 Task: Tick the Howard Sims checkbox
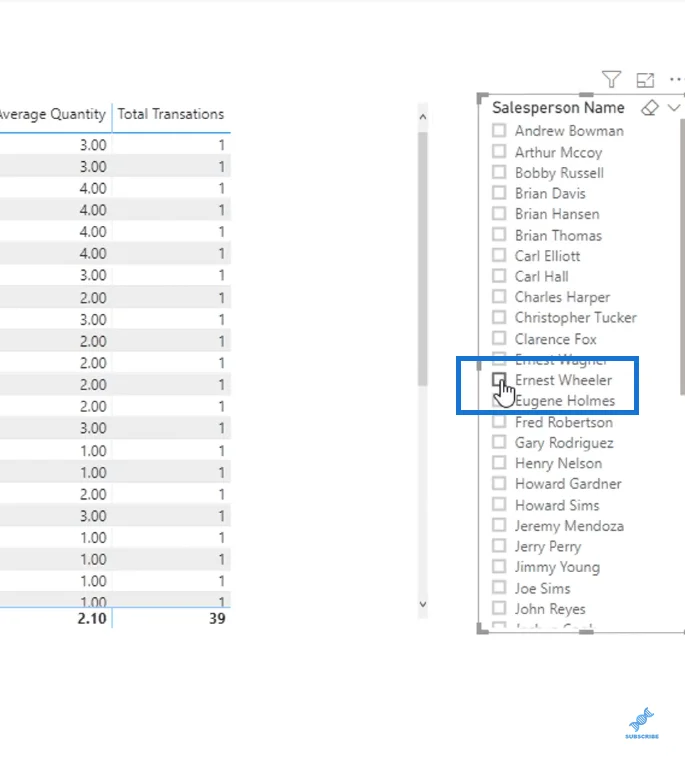(499, 504)
